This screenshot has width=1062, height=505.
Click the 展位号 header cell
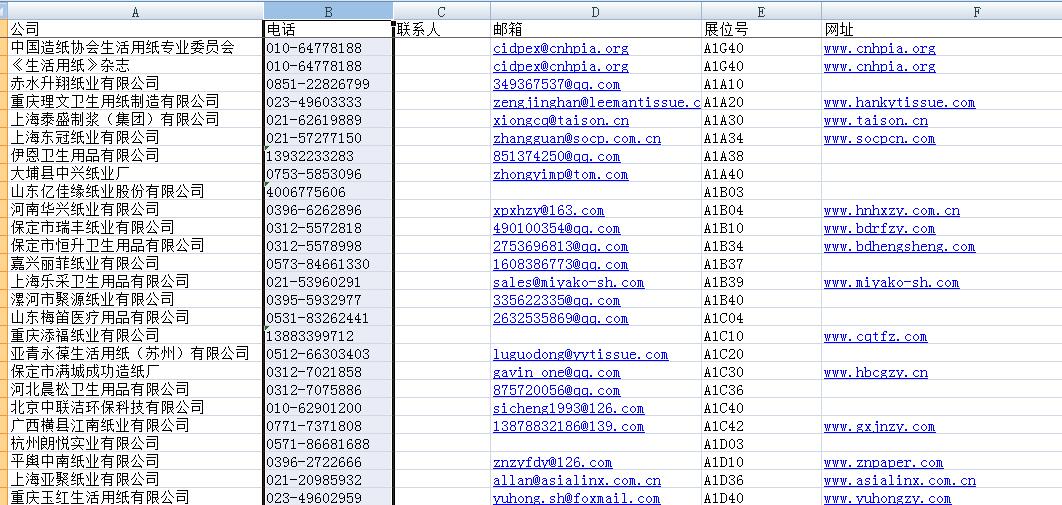[761, 30]
